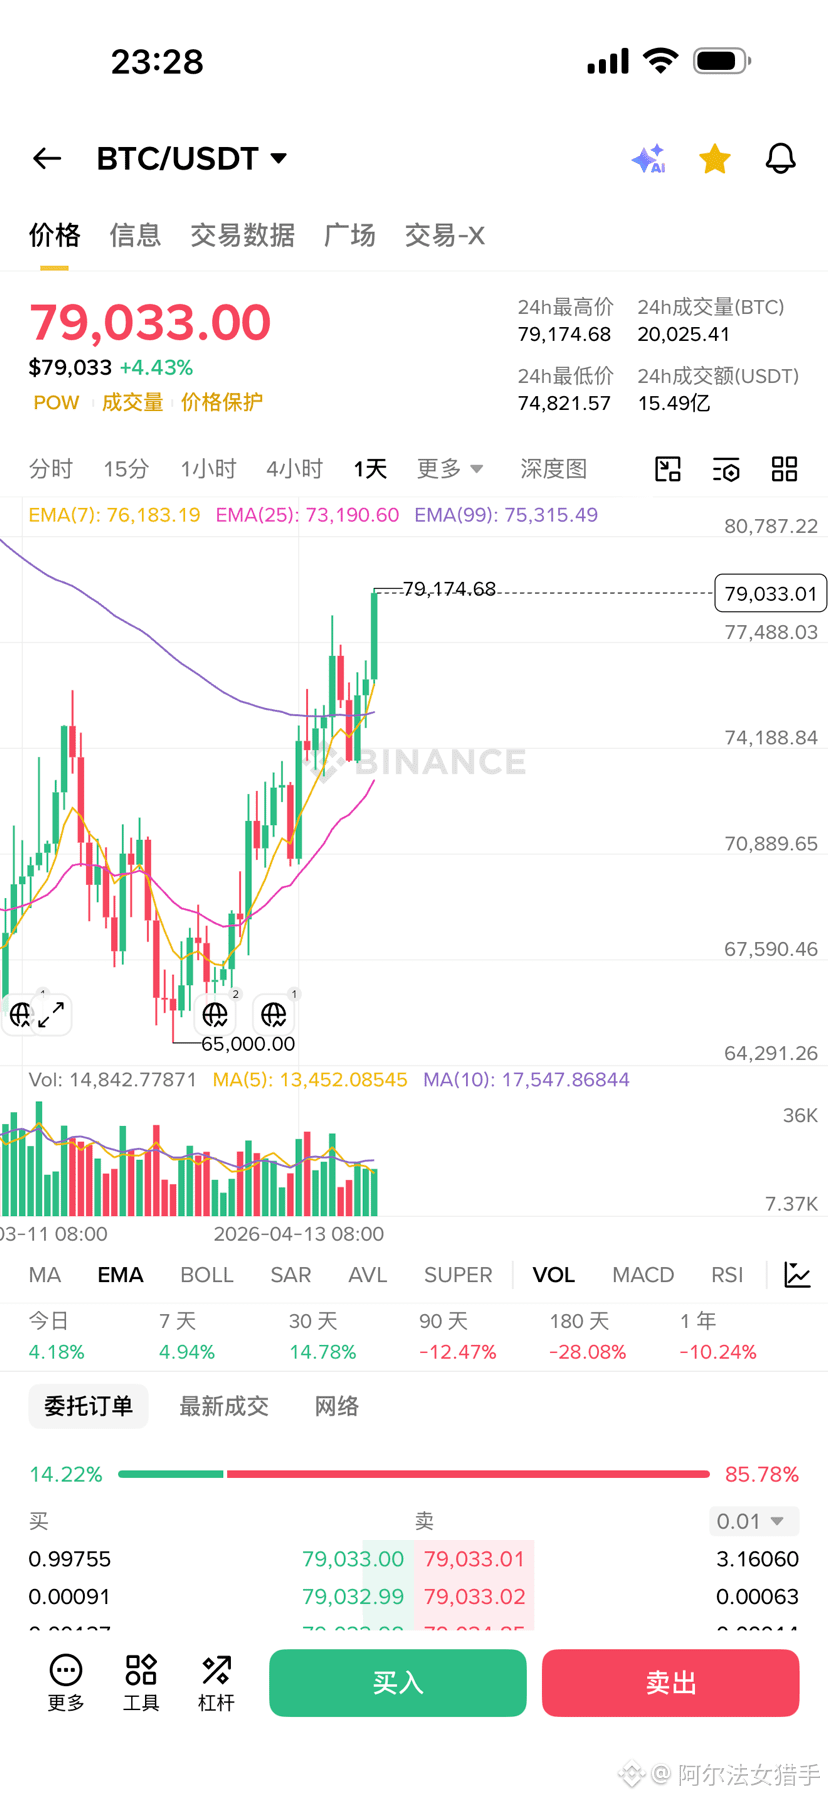Open the chart drawing tools icon
Viewport: 828px width, 1800px height.
tap(668, 469)
